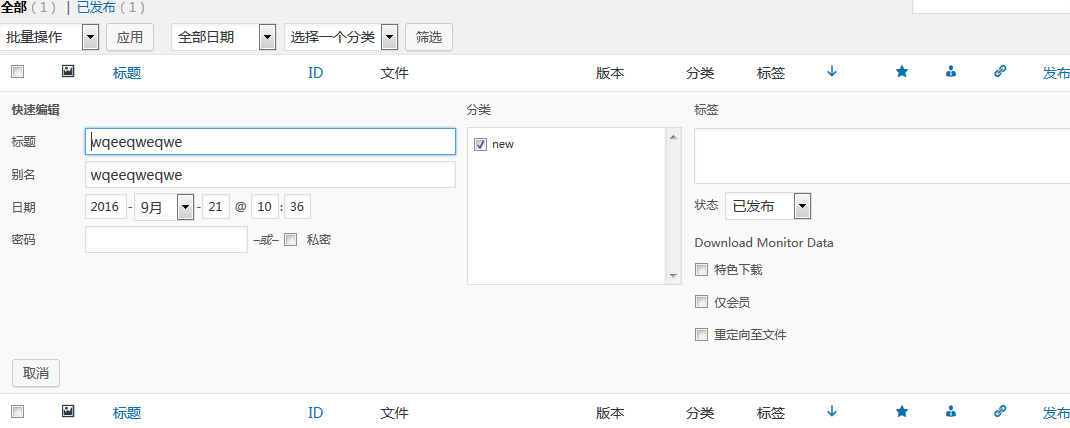The width and height of the screenshot is (1070, 428).
Task: Click the category list scrollbar
Action: (x=673, y=205)
